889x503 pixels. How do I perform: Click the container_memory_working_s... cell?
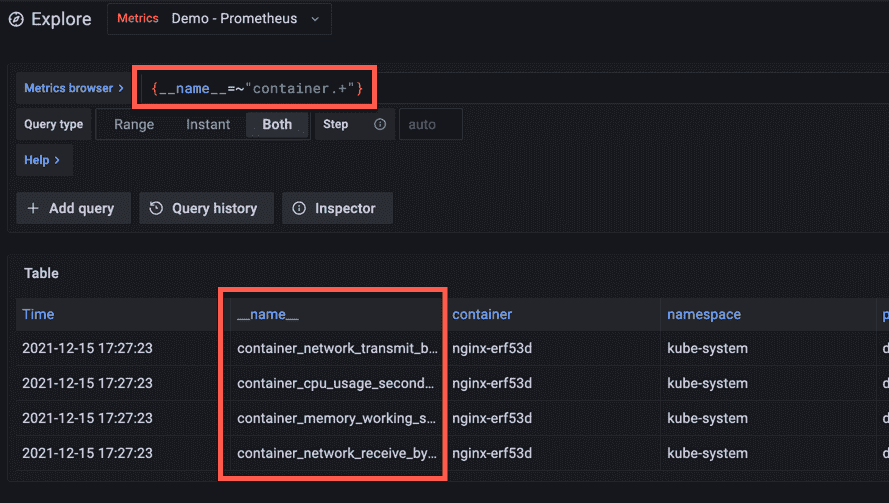tap(336, 418)
